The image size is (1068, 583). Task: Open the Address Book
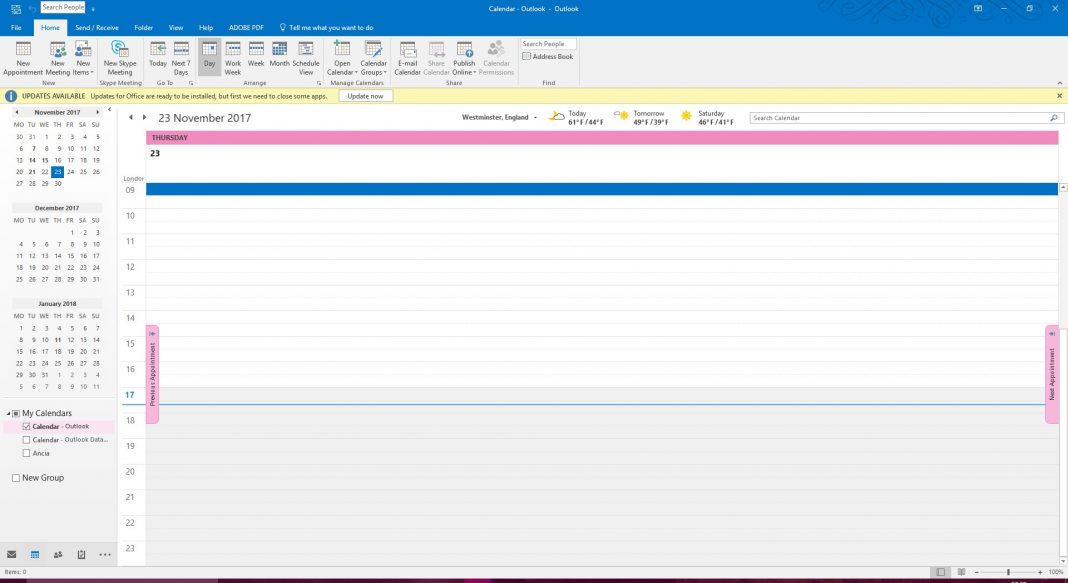click(x=548, y=57)
